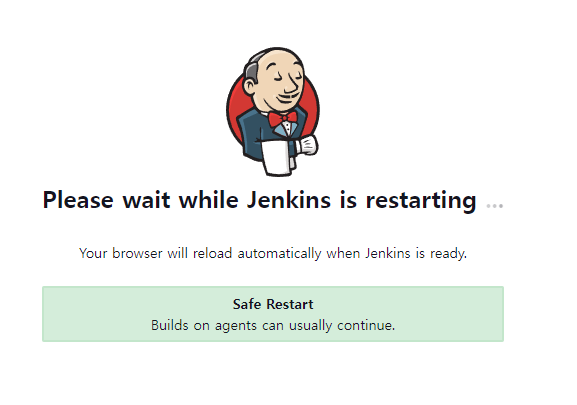Click the Jenkins butler mascot logo

coord(273,112)
